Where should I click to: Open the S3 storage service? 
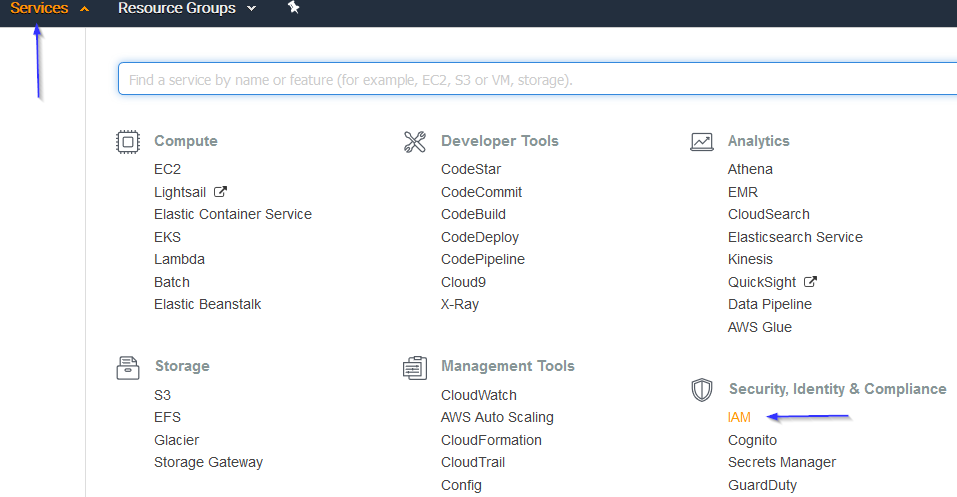click(x=162, y=395)
